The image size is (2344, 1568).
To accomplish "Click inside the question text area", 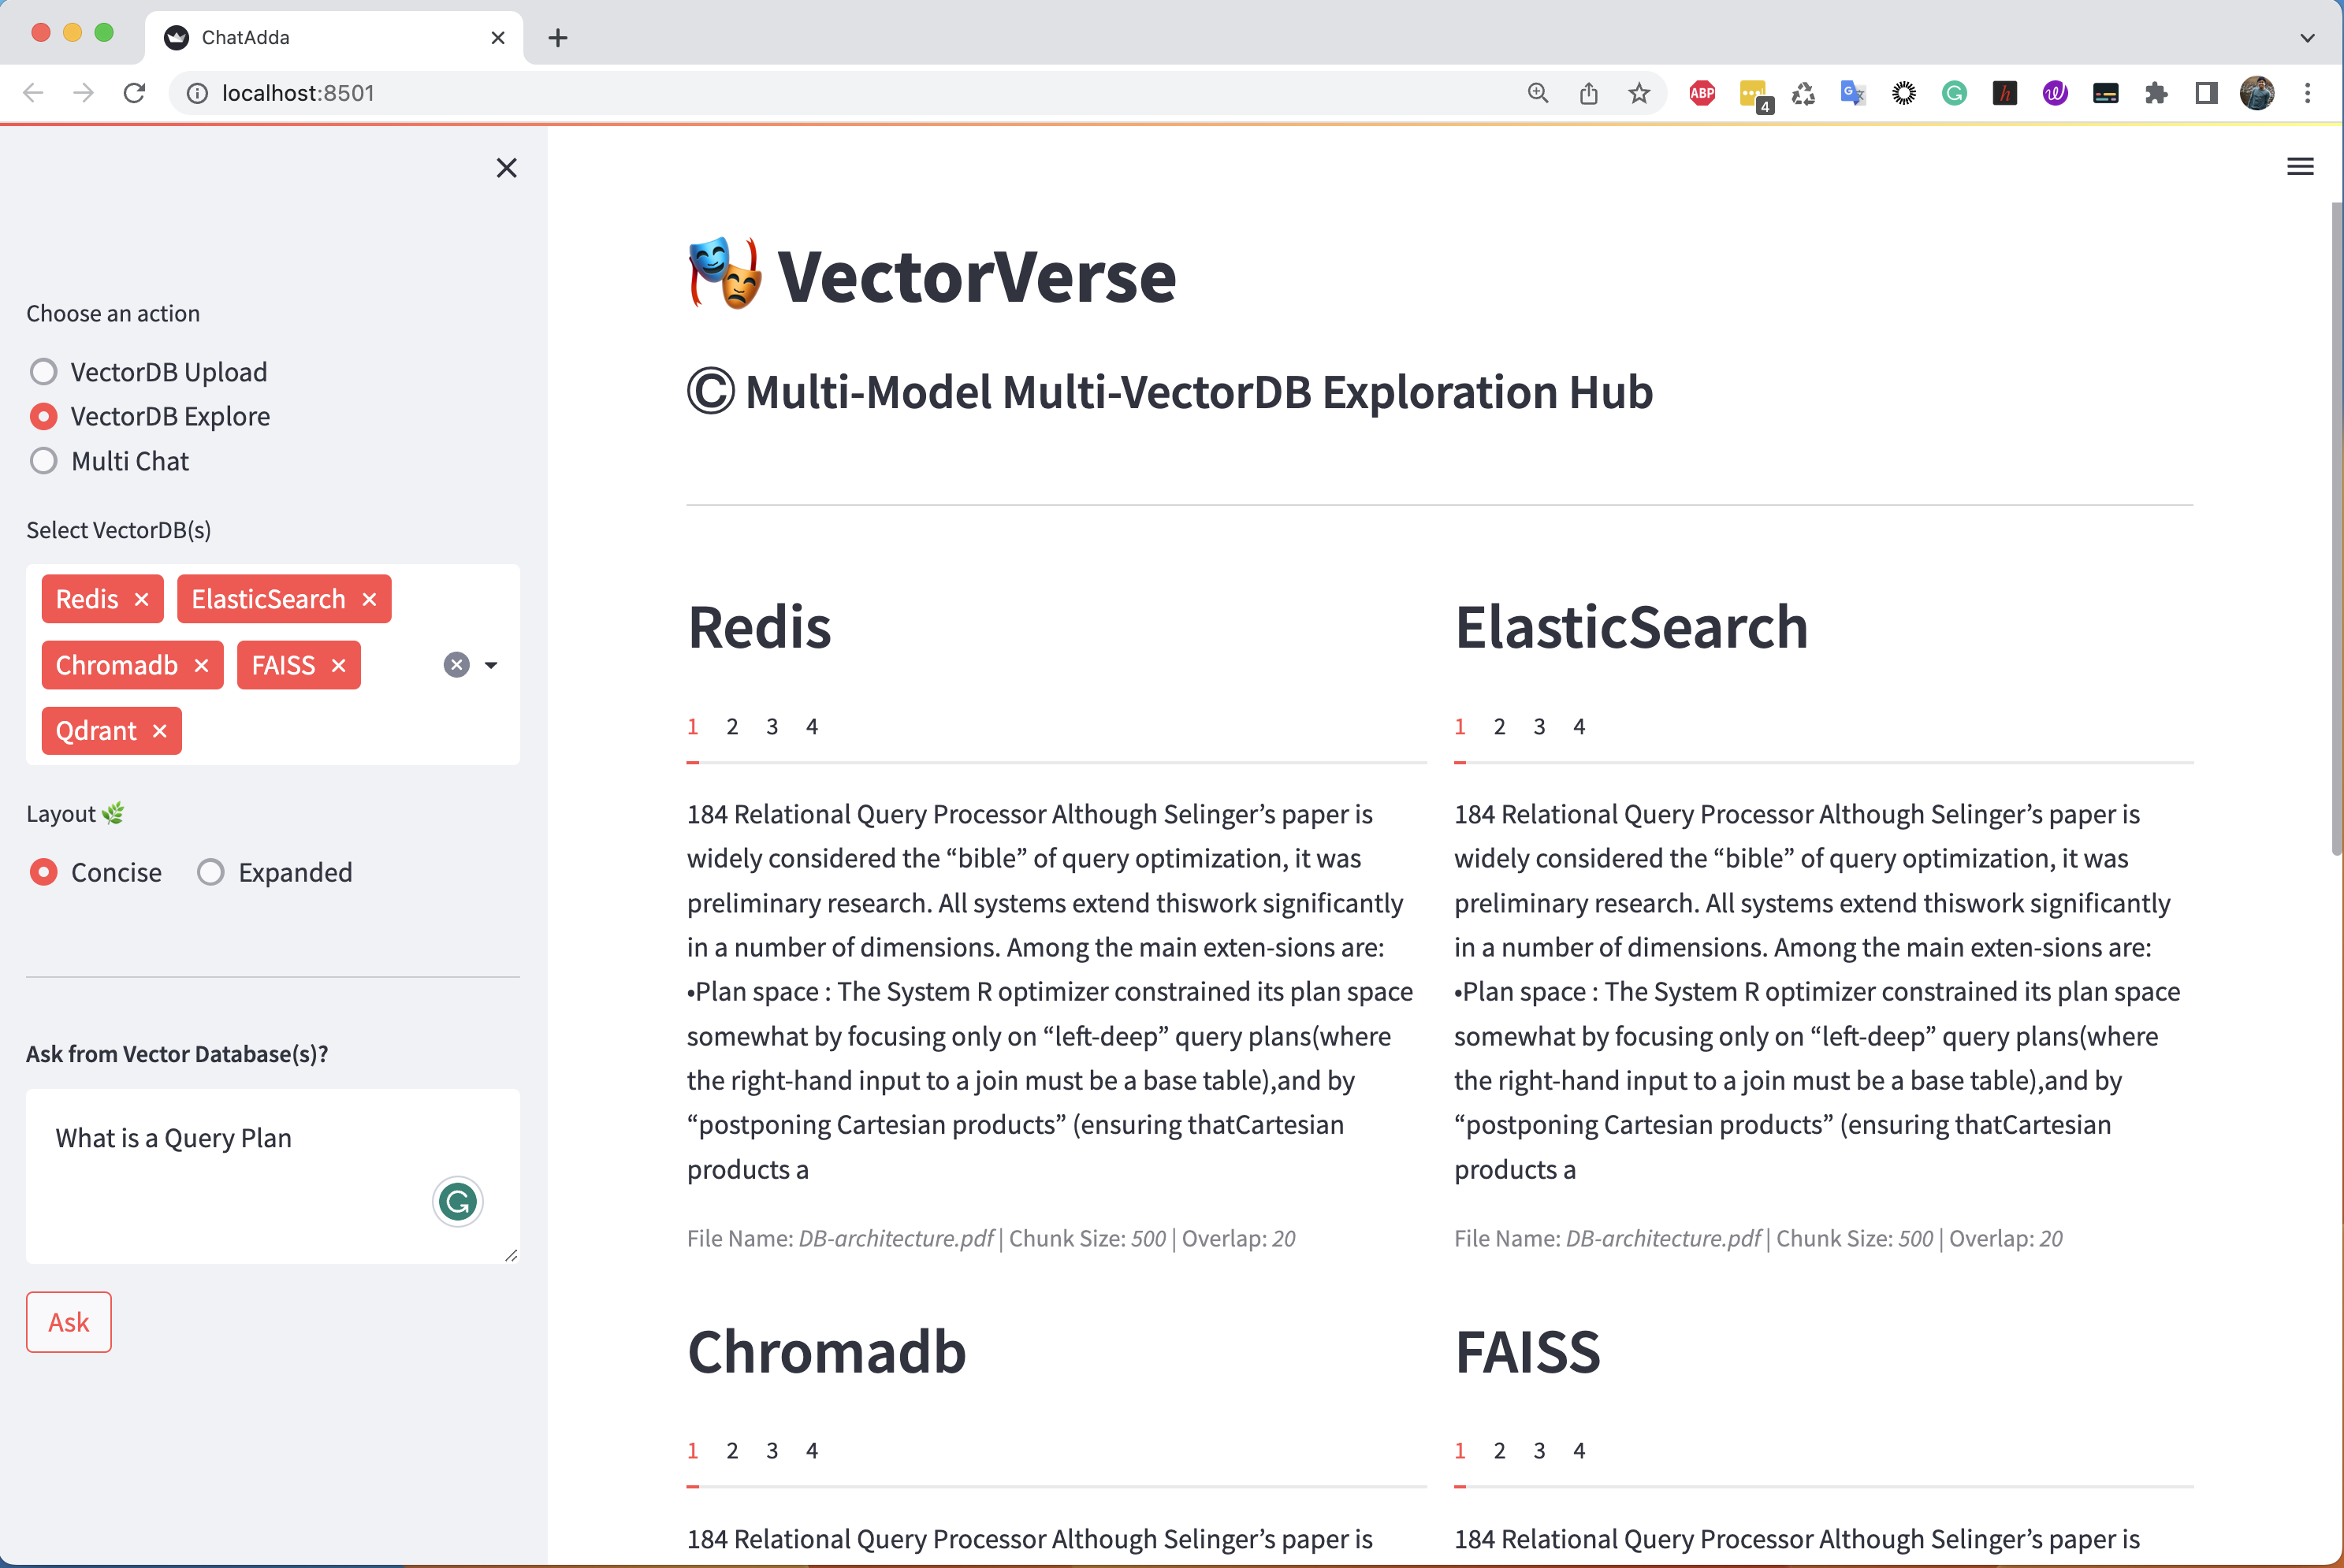I will [x=273, y=1176].
